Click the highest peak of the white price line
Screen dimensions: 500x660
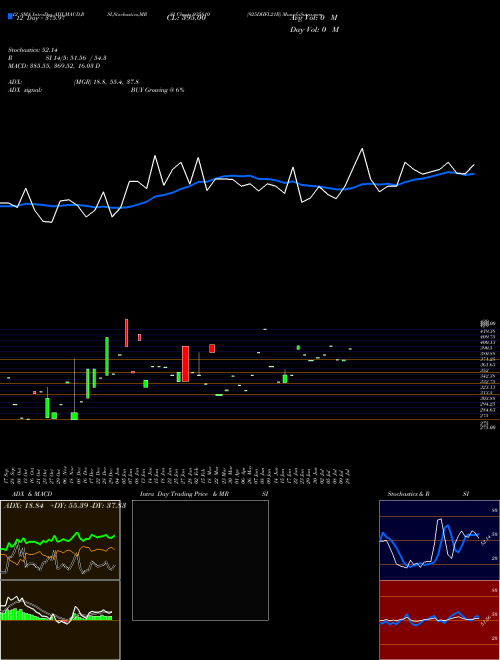click(x=362, y=149)
